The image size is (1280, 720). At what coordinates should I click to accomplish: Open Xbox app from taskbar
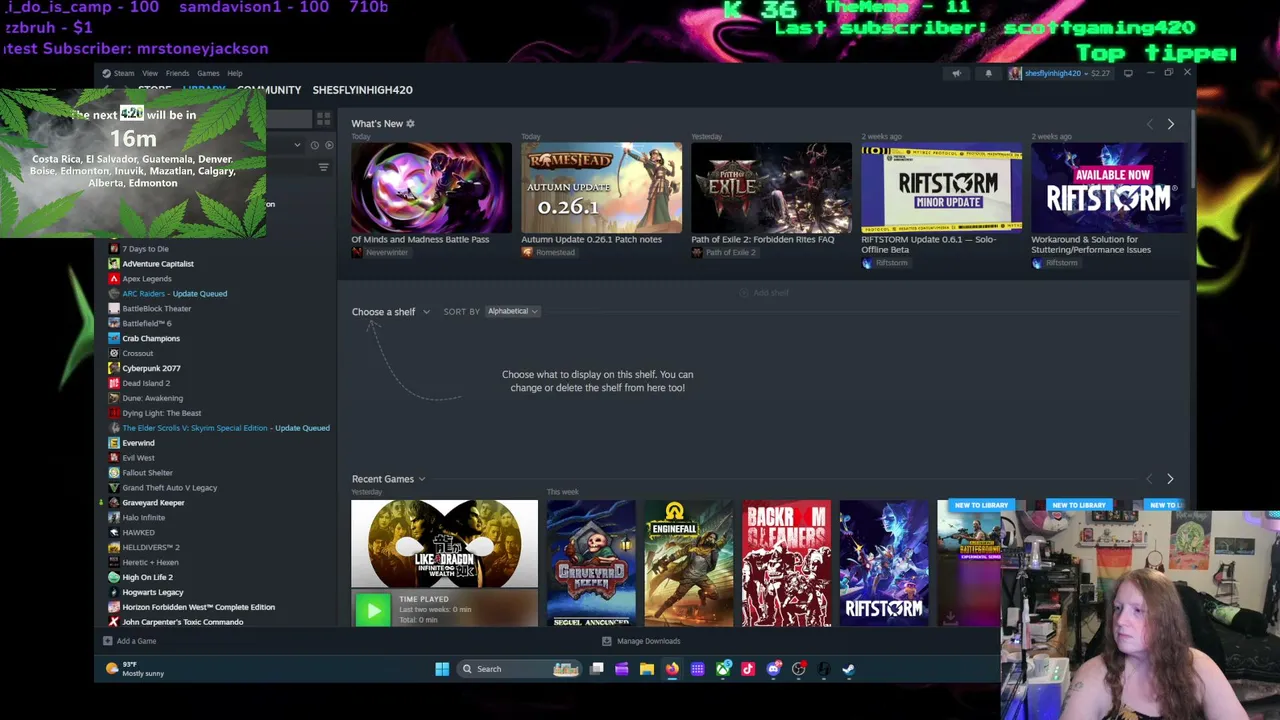[x=723, y=669]
